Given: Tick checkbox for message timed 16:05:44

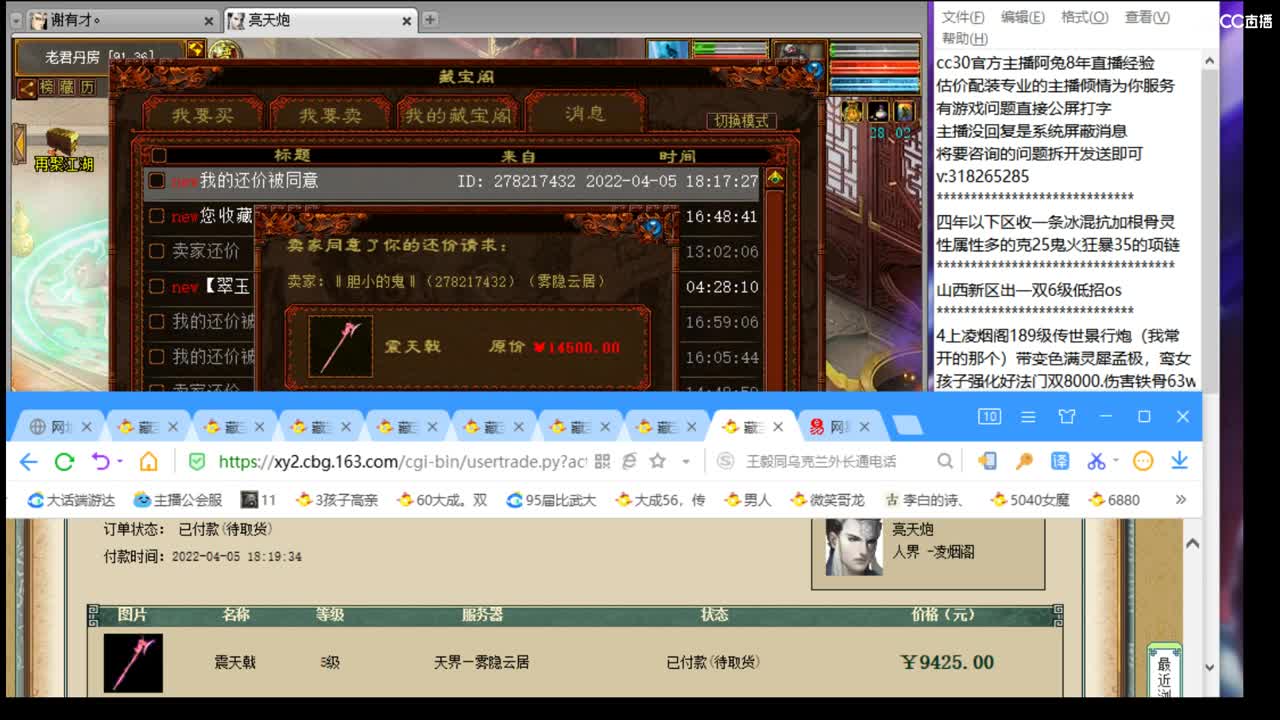Looking at the screenshot, I should click(157, 356).
